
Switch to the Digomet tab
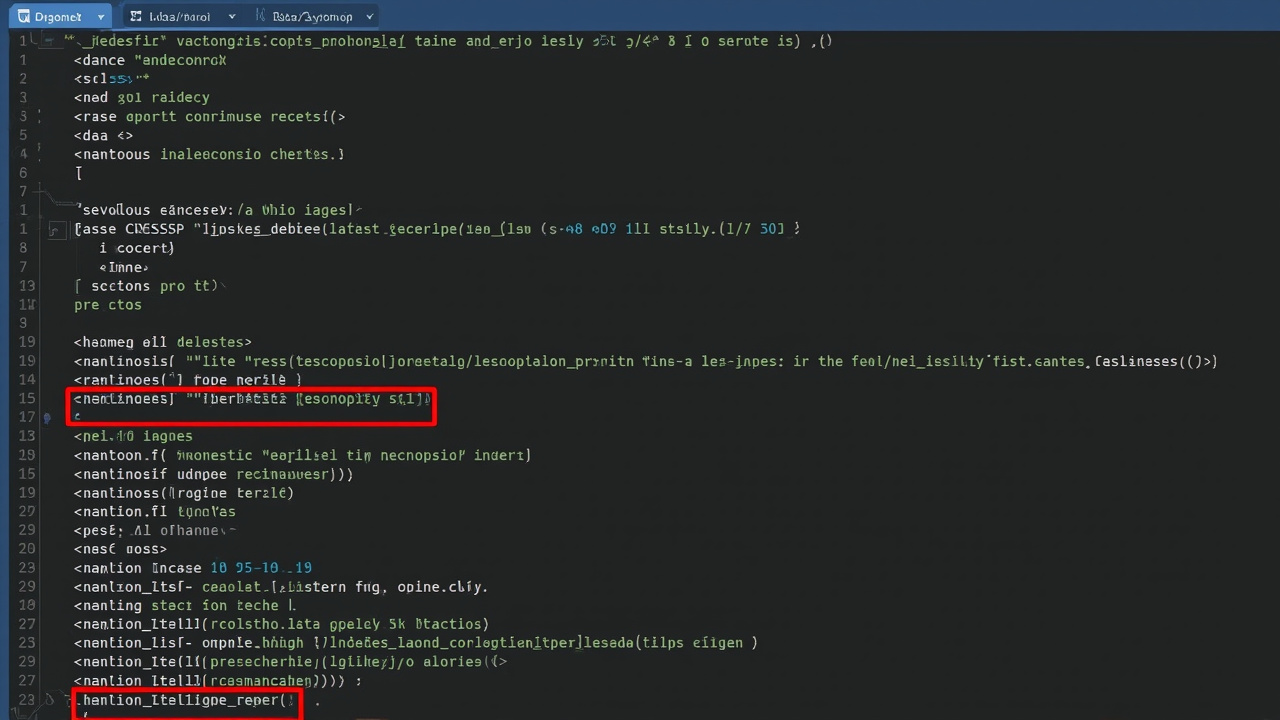[61, 17]
